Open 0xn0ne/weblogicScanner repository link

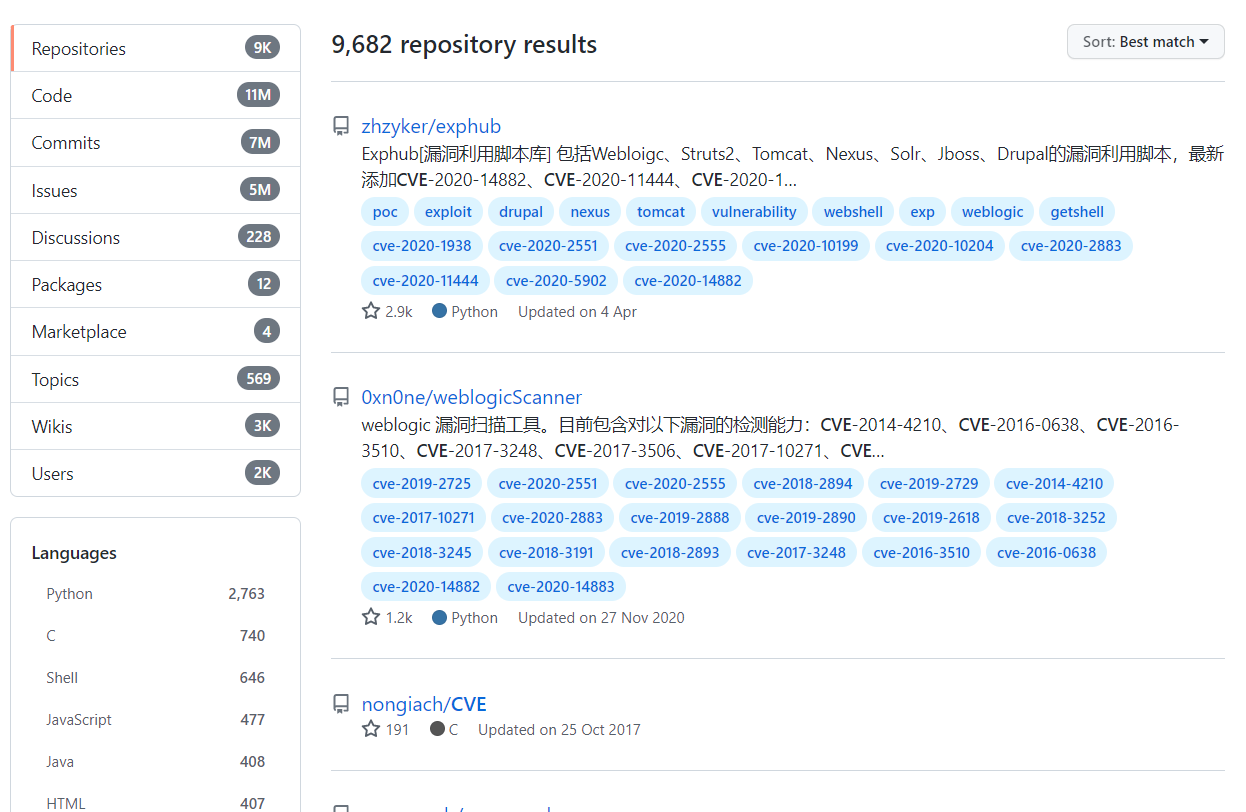coord(471,396)
